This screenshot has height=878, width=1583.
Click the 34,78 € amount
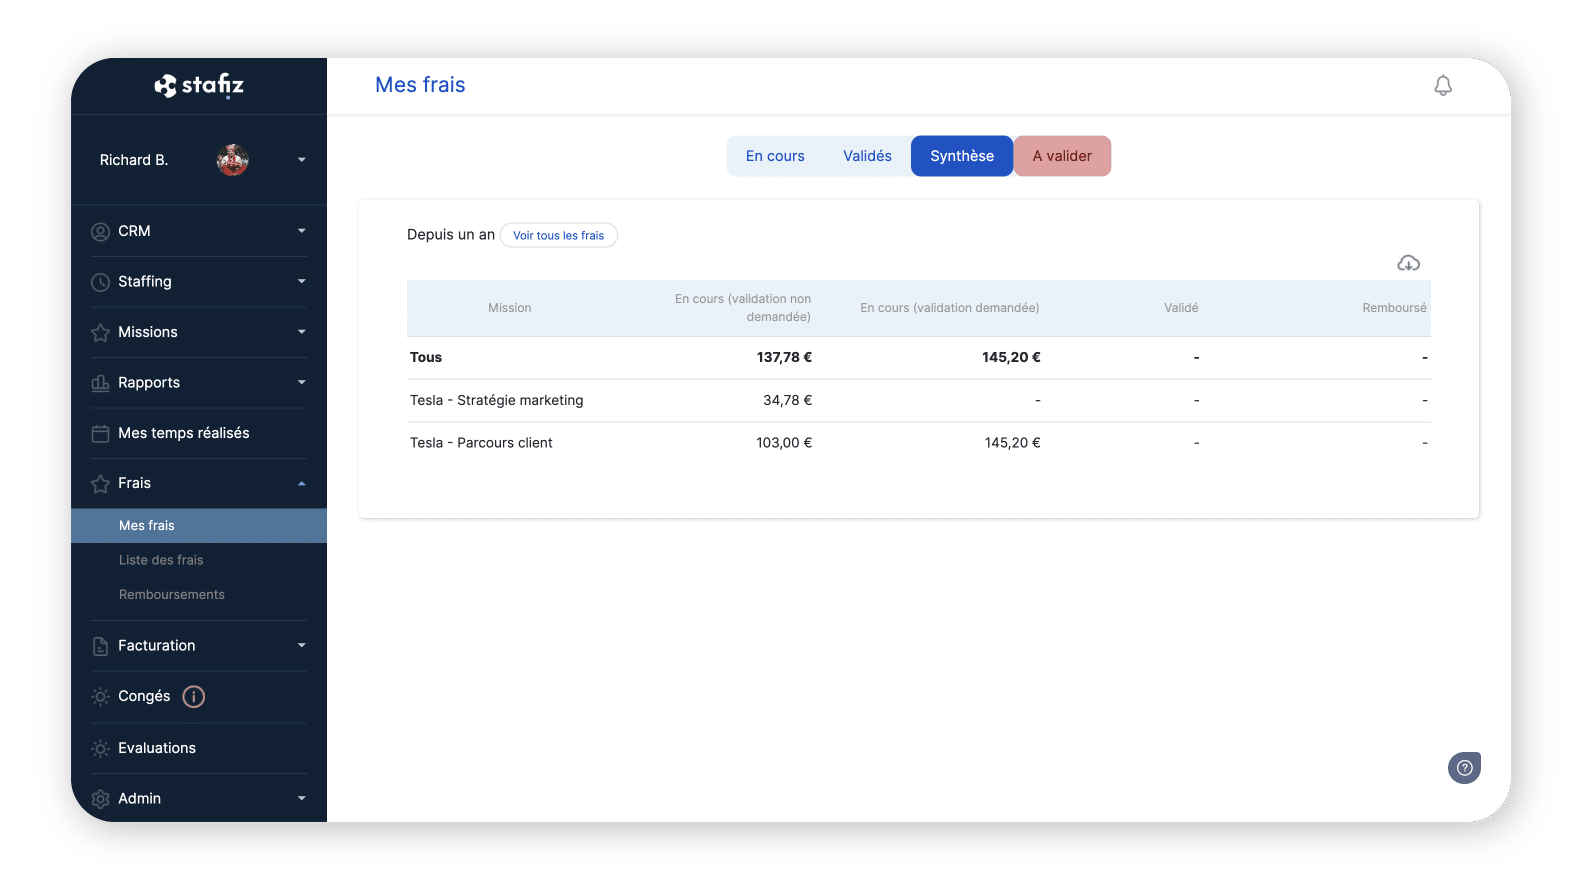(x=788, y=400)
